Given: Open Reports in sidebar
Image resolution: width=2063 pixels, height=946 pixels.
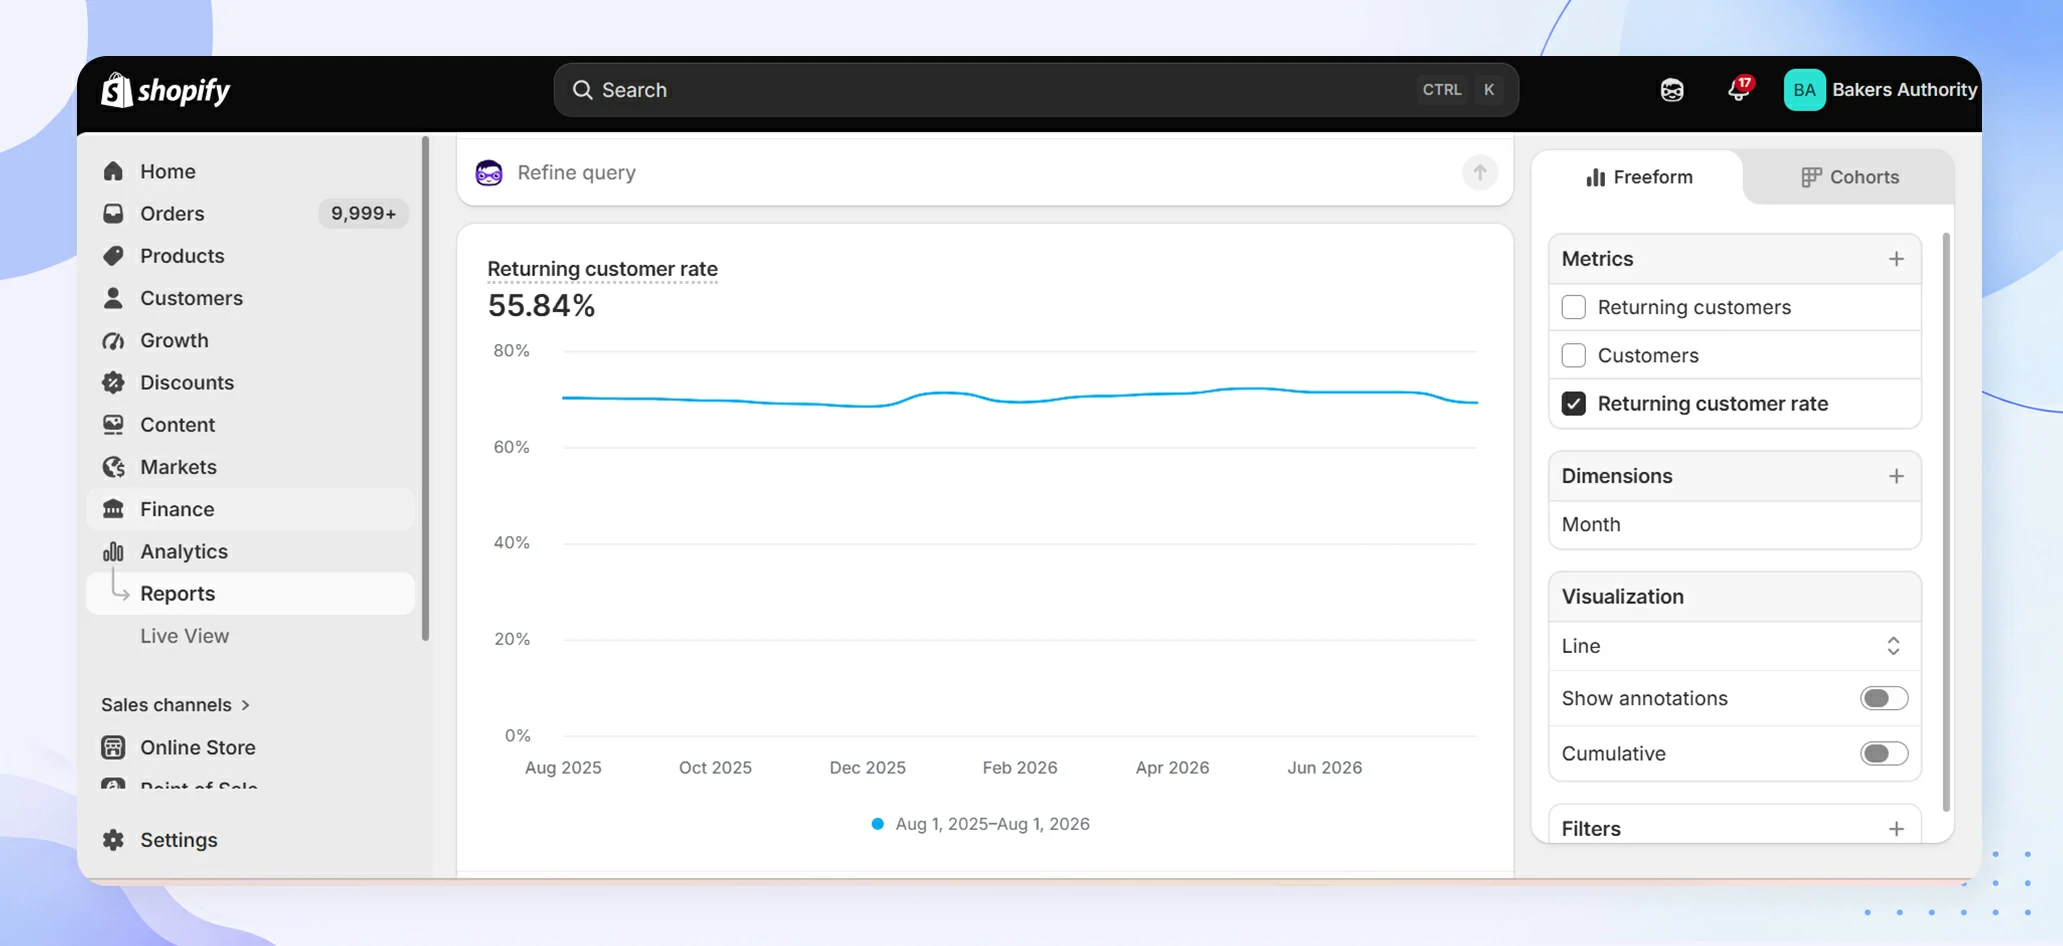Looking at the screenshot, I should tap(250, 593).
